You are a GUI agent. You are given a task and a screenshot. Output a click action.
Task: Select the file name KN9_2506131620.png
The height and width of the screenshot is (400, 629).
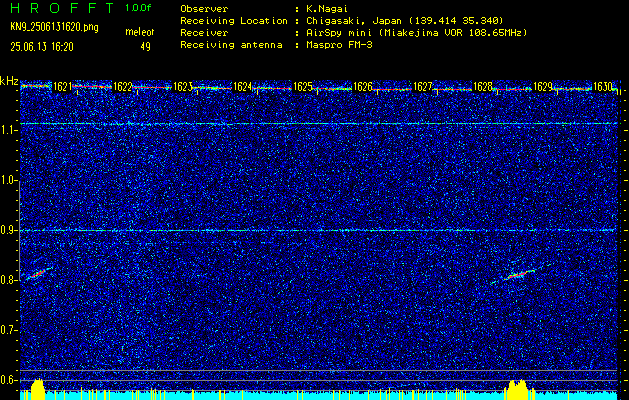click(x=54, y=27)
